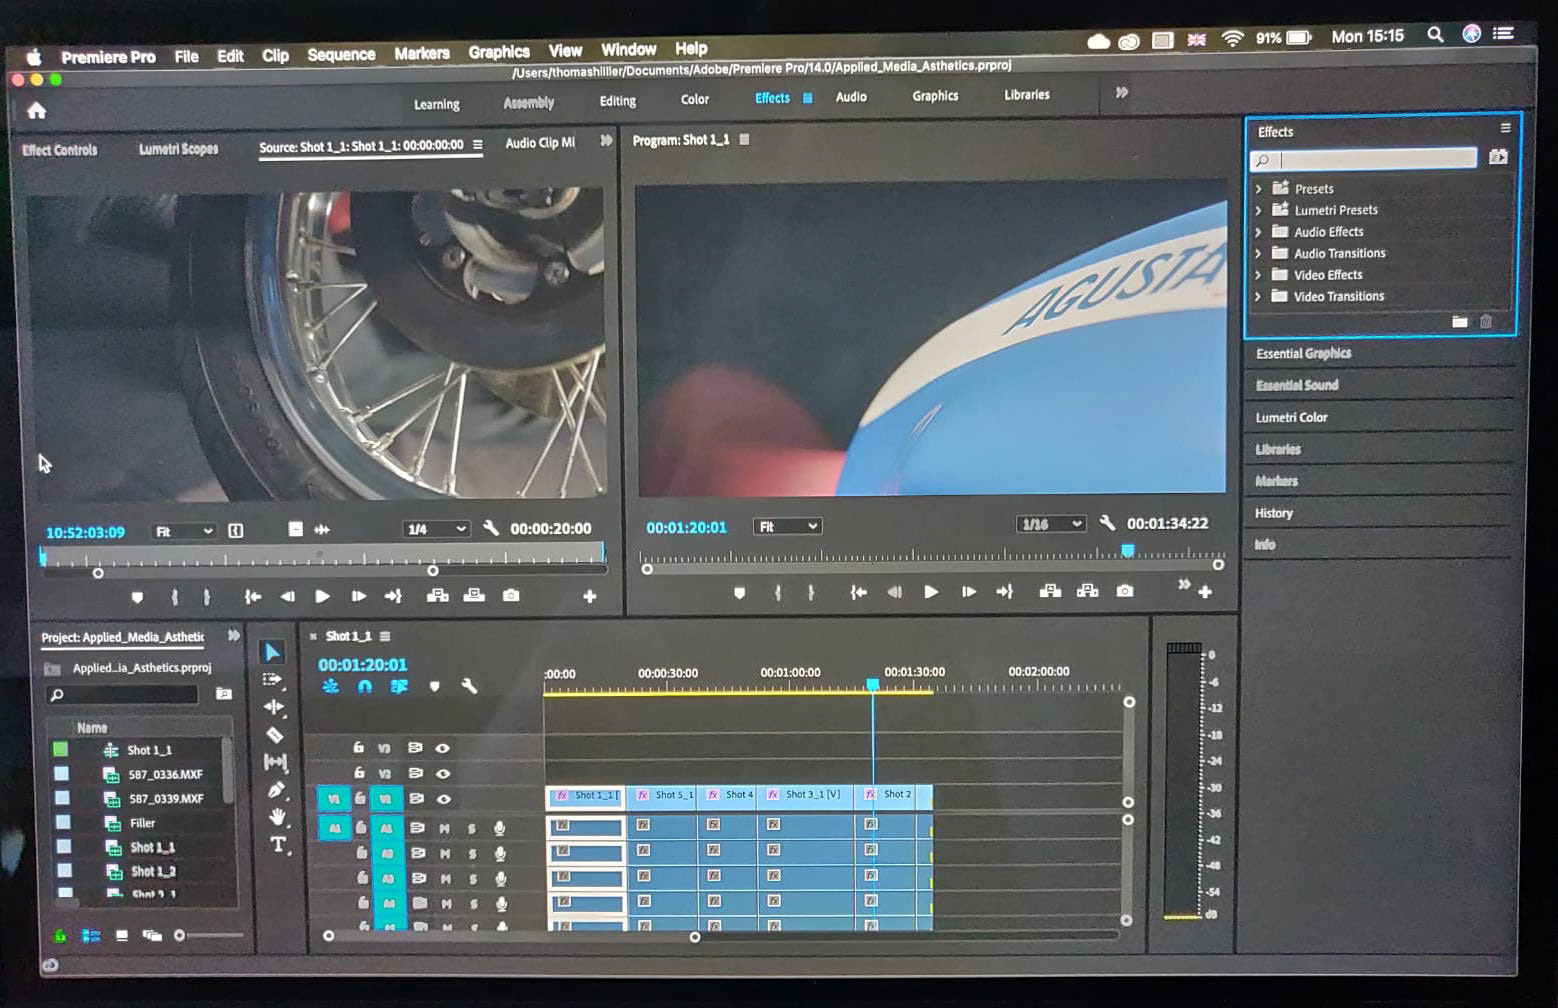Toggle sync lock on V1 track
This screenshot has width=1558, height=1008.
[x=415, y=798]
